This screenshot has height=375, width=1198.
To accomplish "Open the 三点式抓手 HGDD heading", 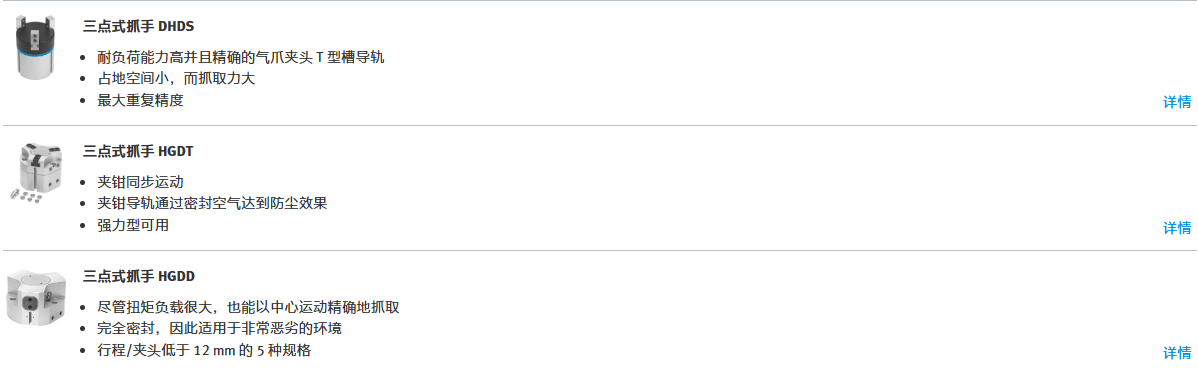I will [x=139, y=276].
